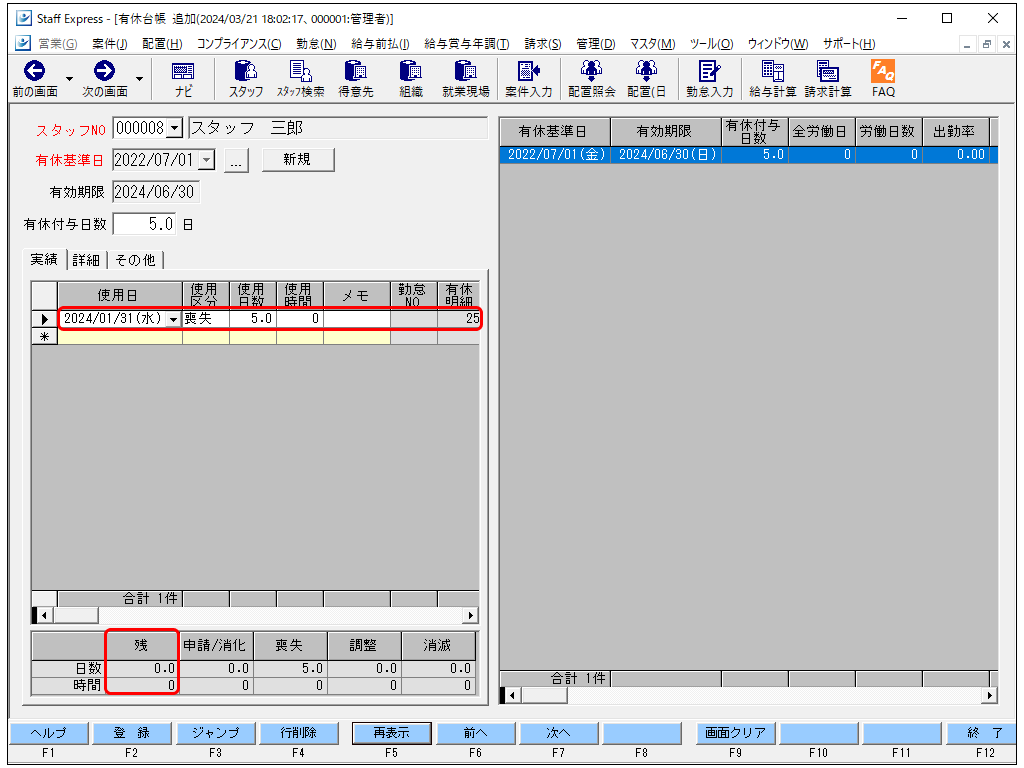The image size is (1024, 768).
Task: Select the 2022/07/01(金) row in right grid
Action: click(748, 155)
